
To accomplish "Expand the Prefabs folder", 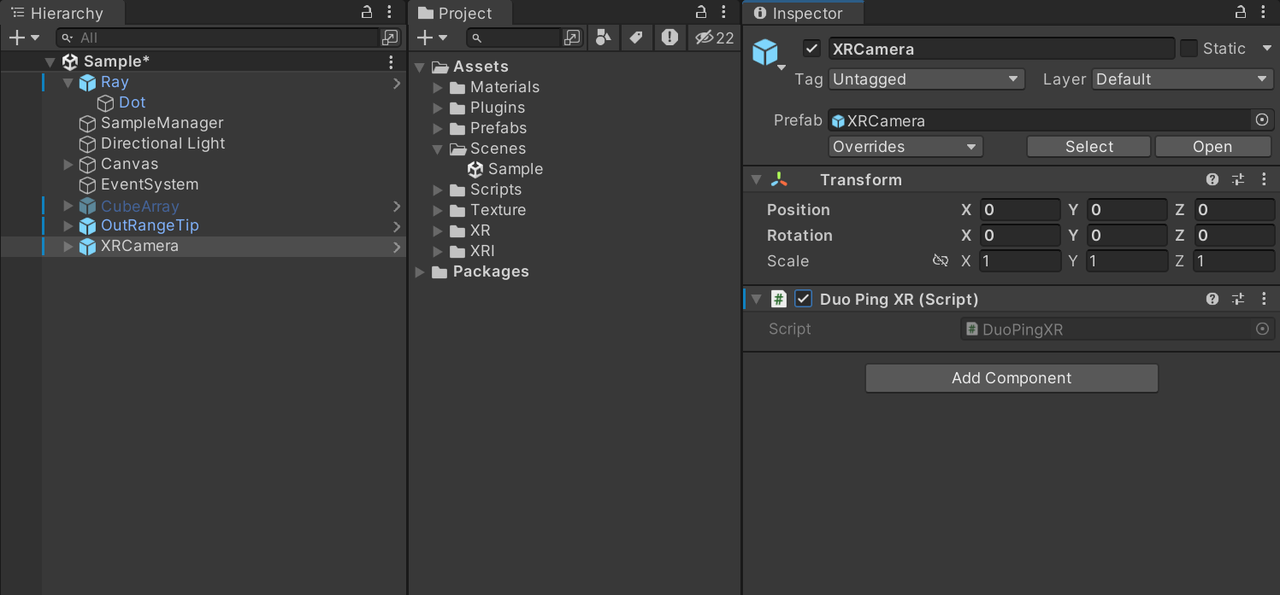I will (x=438, y=128).
